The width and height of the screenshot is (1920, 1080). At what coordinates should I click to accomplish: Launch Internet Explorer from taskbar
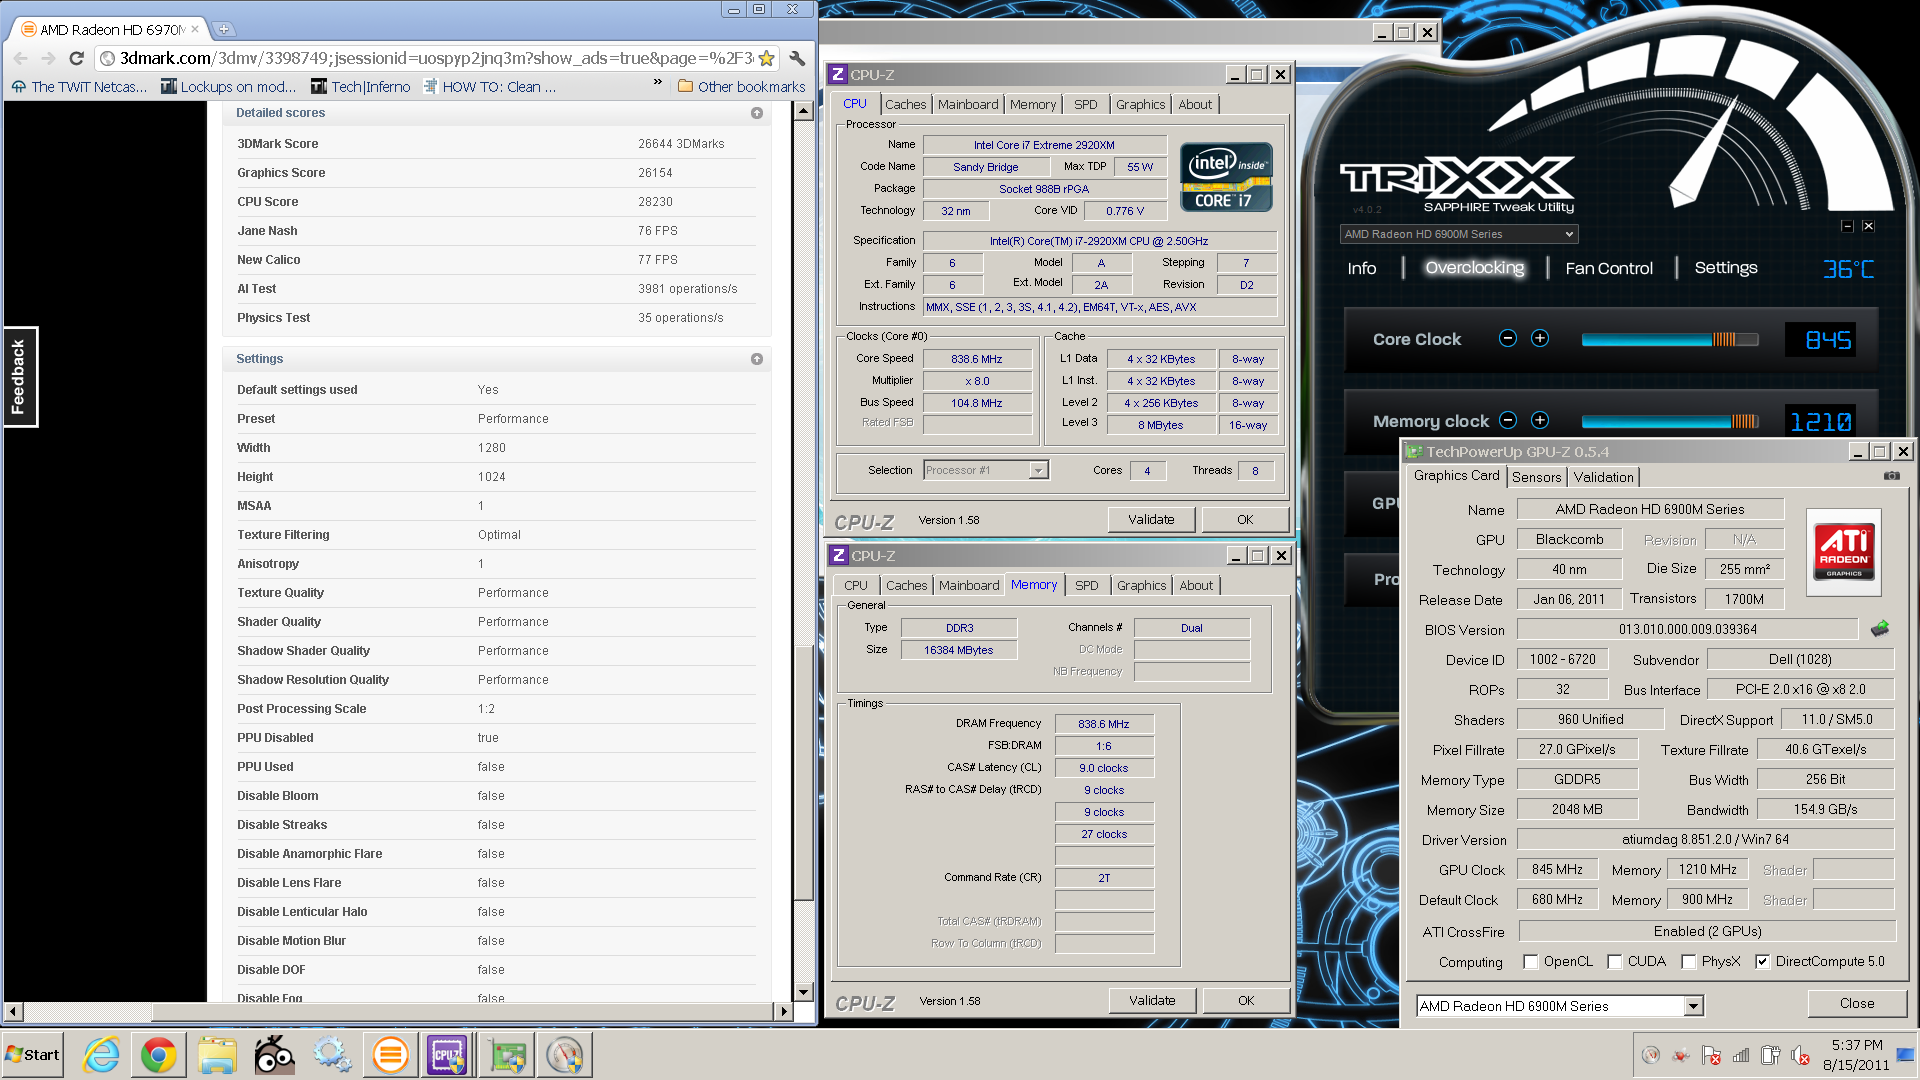[101, 1055]
